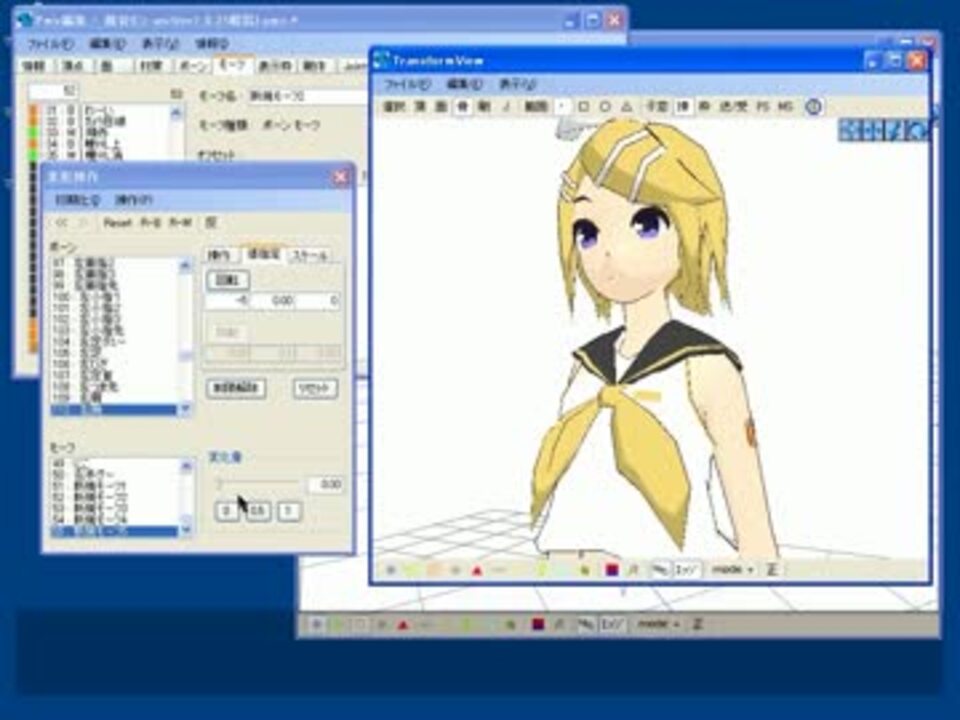Screen dimensions: 960x720
Task: Click Z icon in rear view window toolbar
Action: (697, 624)
